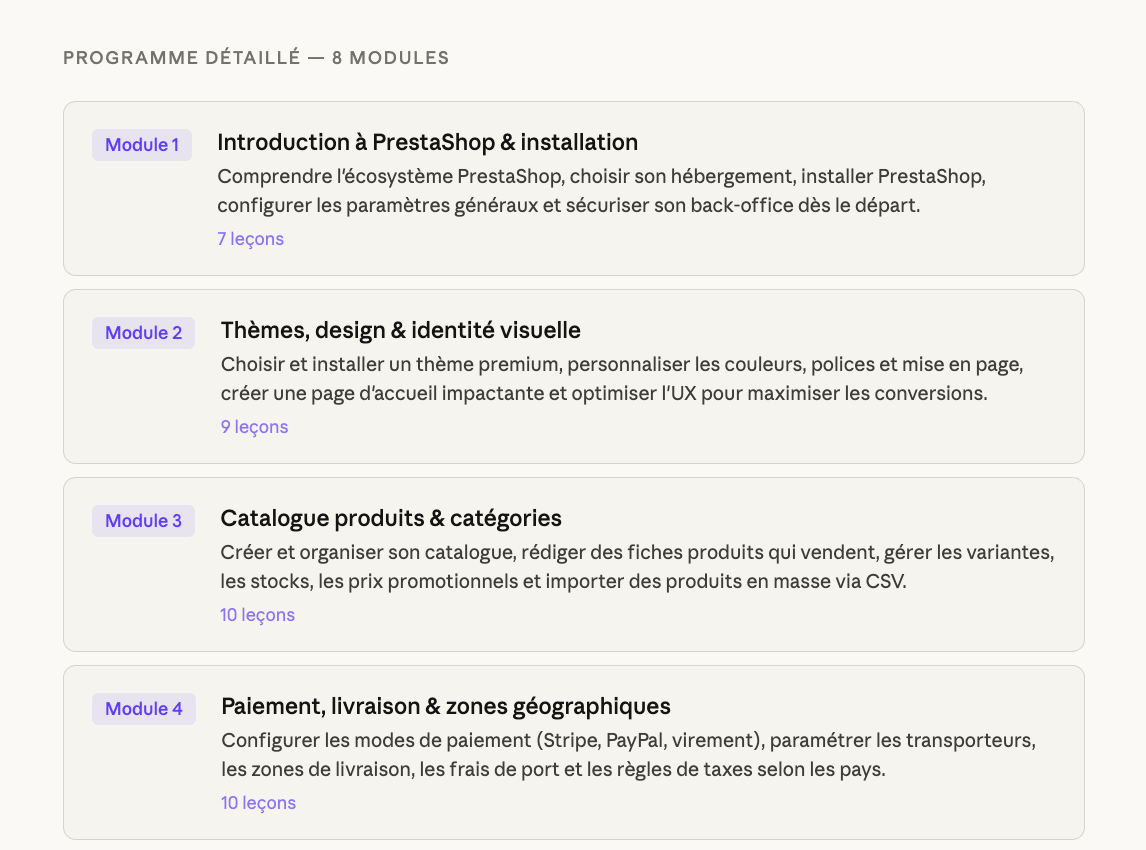Open 'Paiement, livraison & zones géographiques' title
This screenshot has width=1146, height=850.
(x=445, y=706)
